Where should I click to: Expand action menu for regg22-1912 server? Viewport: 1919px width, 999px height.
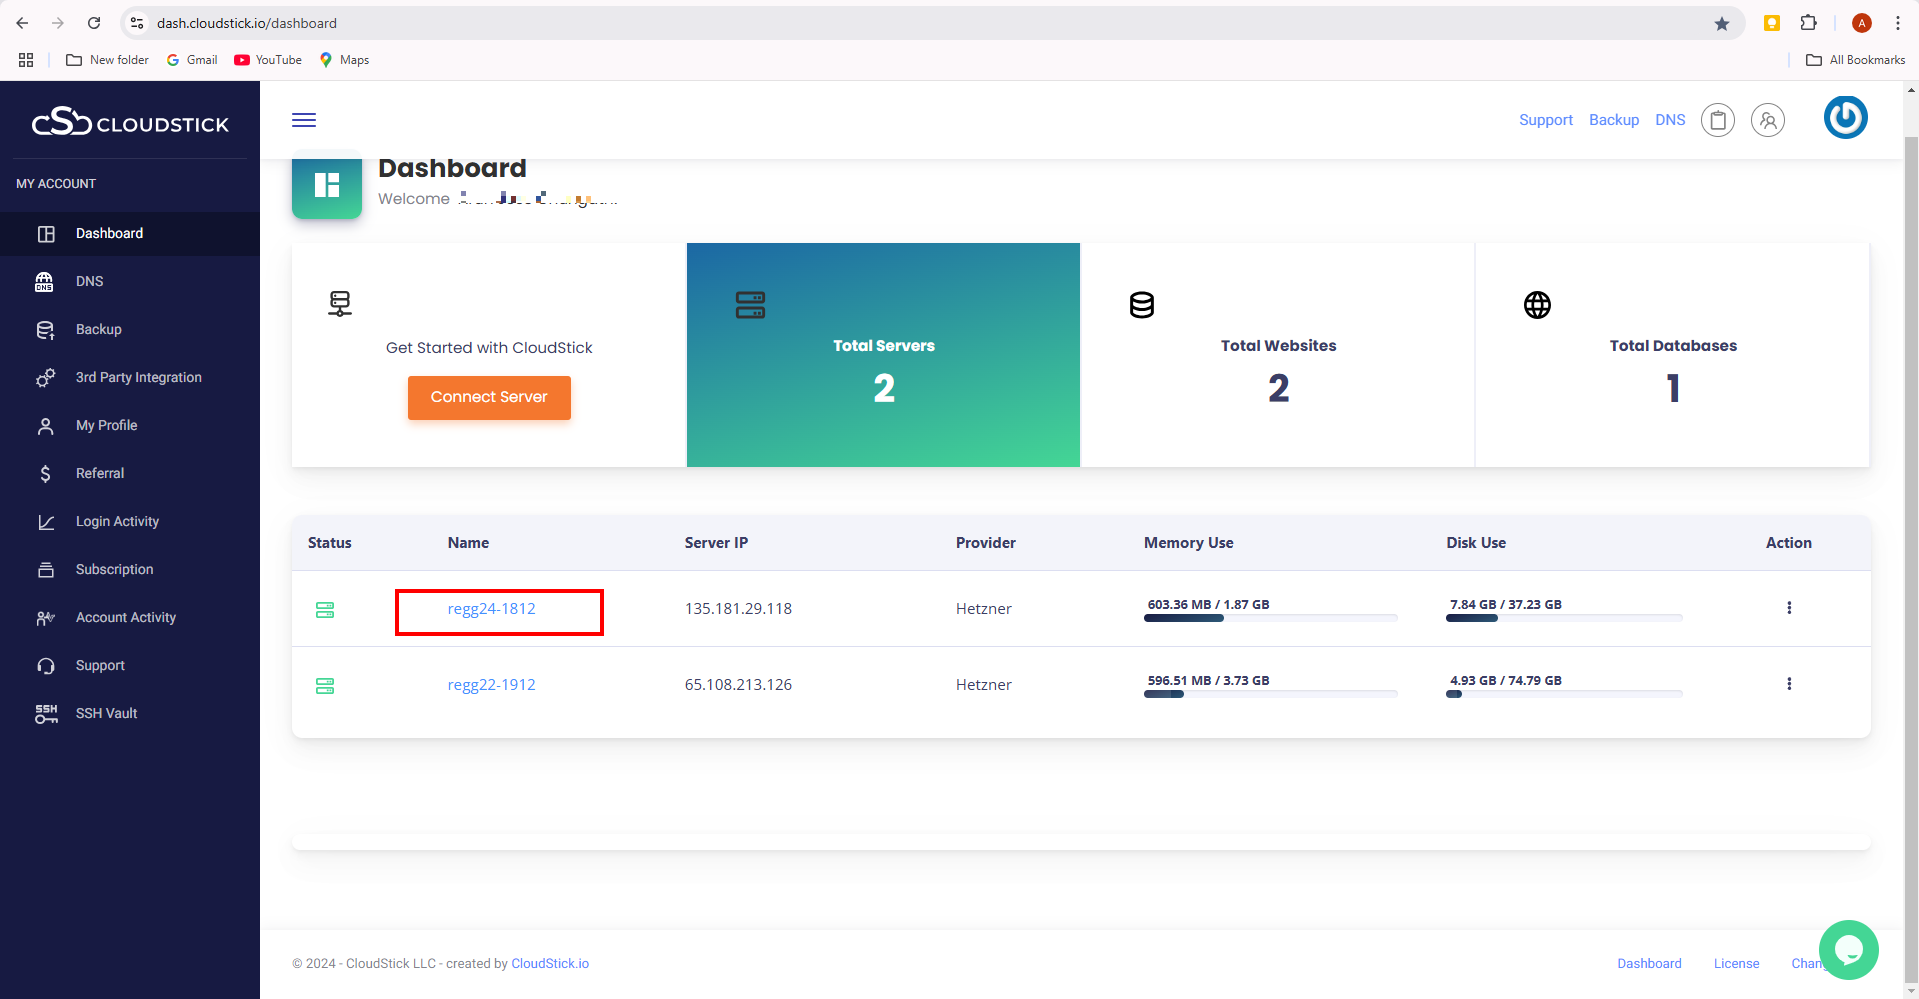tap(1789, 684)
